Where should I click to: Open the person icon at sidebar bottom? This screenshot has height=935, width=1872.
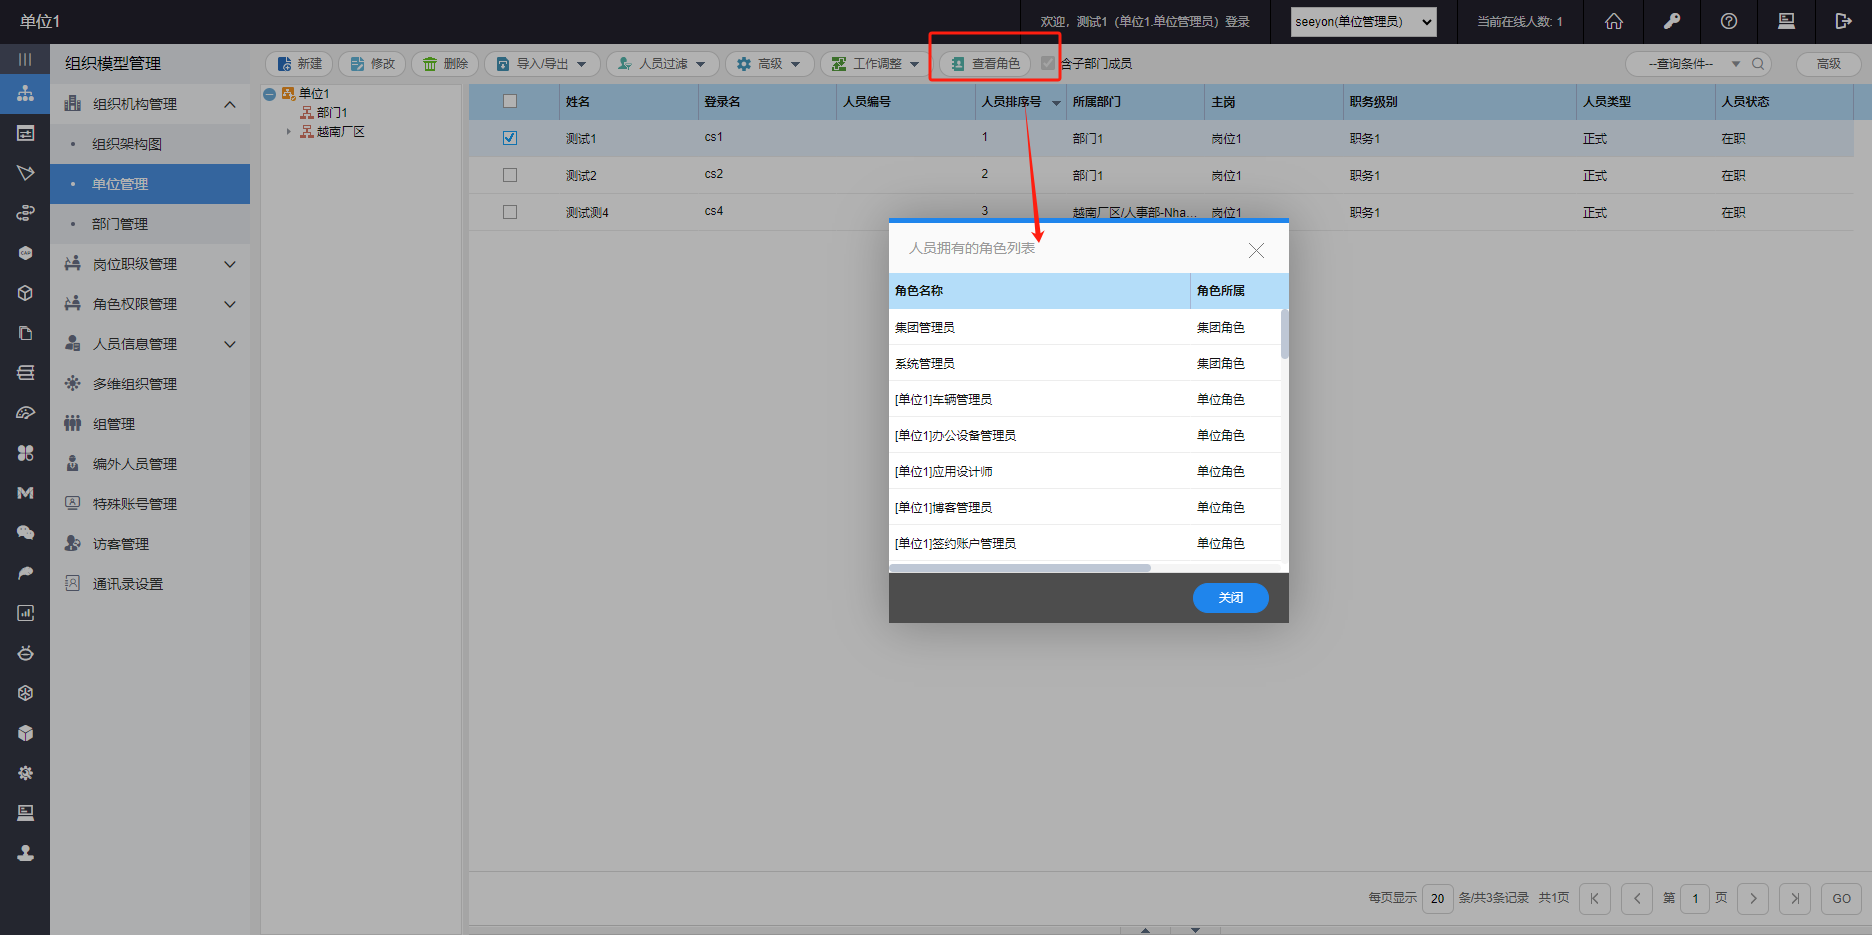click(x=25, y=853)
